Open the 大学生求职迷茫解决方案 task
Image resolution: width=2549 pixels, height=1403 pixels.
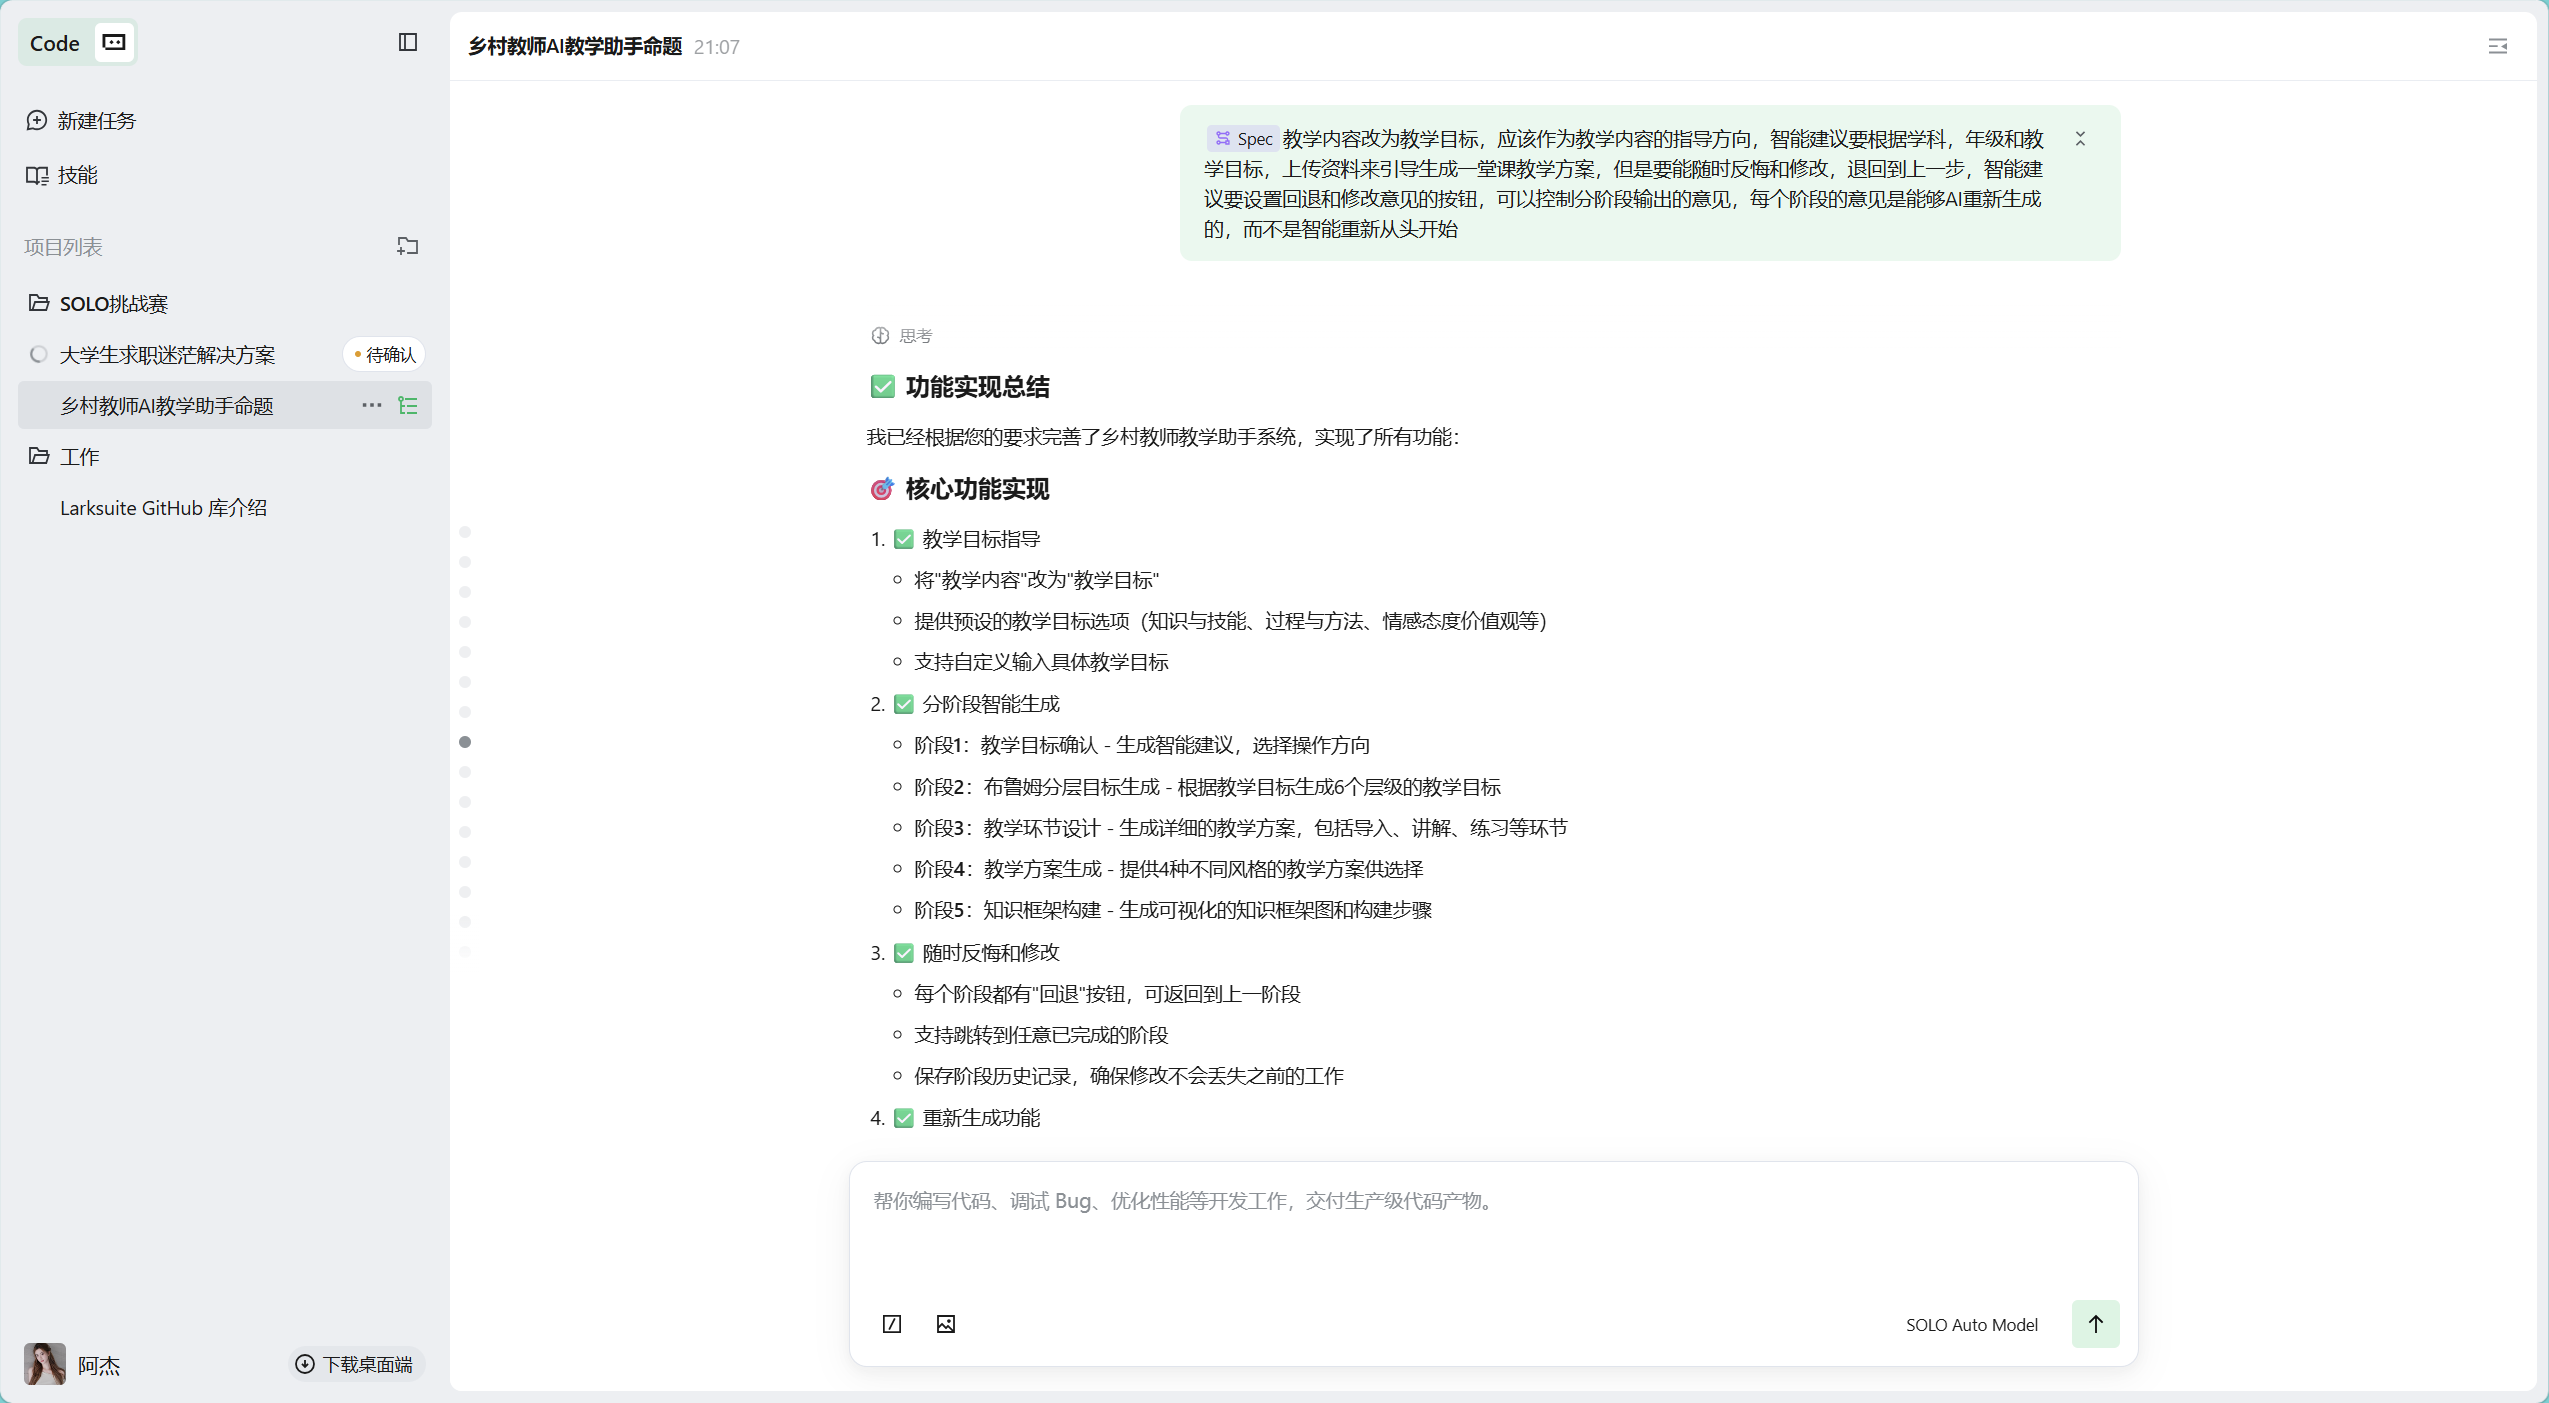167,355
